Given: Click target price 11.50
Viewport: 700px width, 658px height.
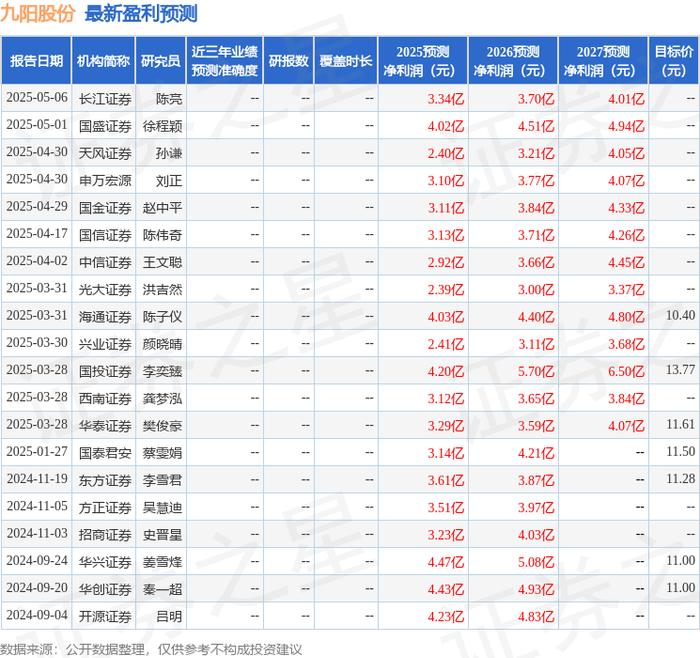Looking at the screenshot, I should (680, 452).
